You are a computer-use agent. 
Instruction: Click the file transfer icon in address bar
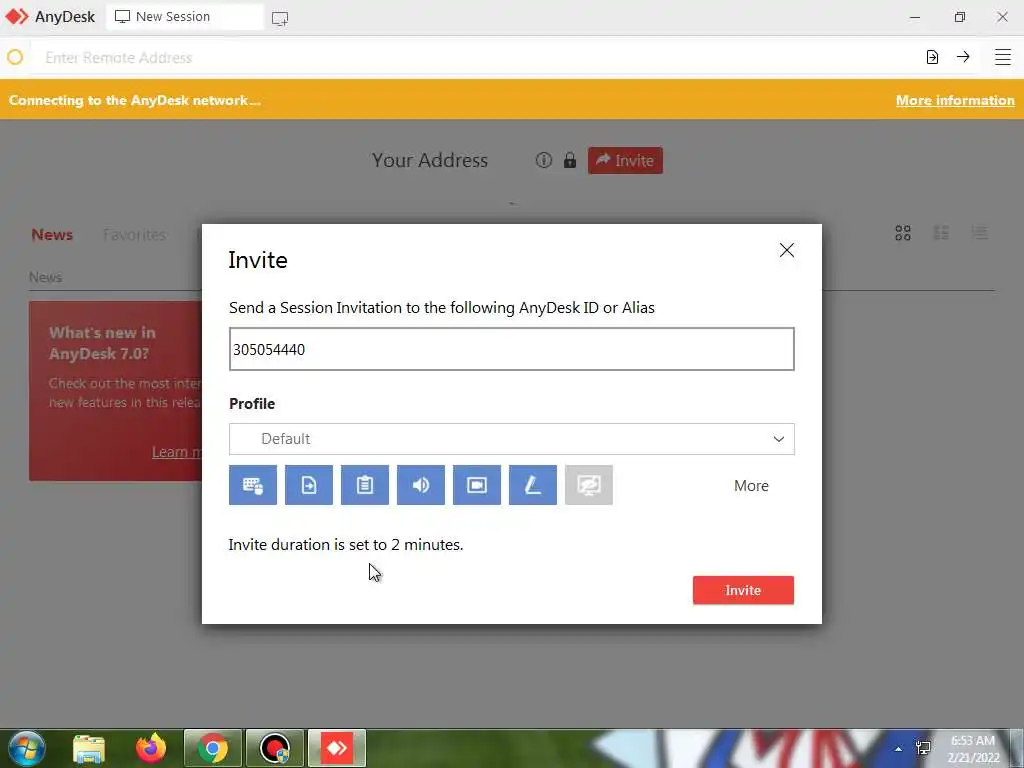coord(933,57)
